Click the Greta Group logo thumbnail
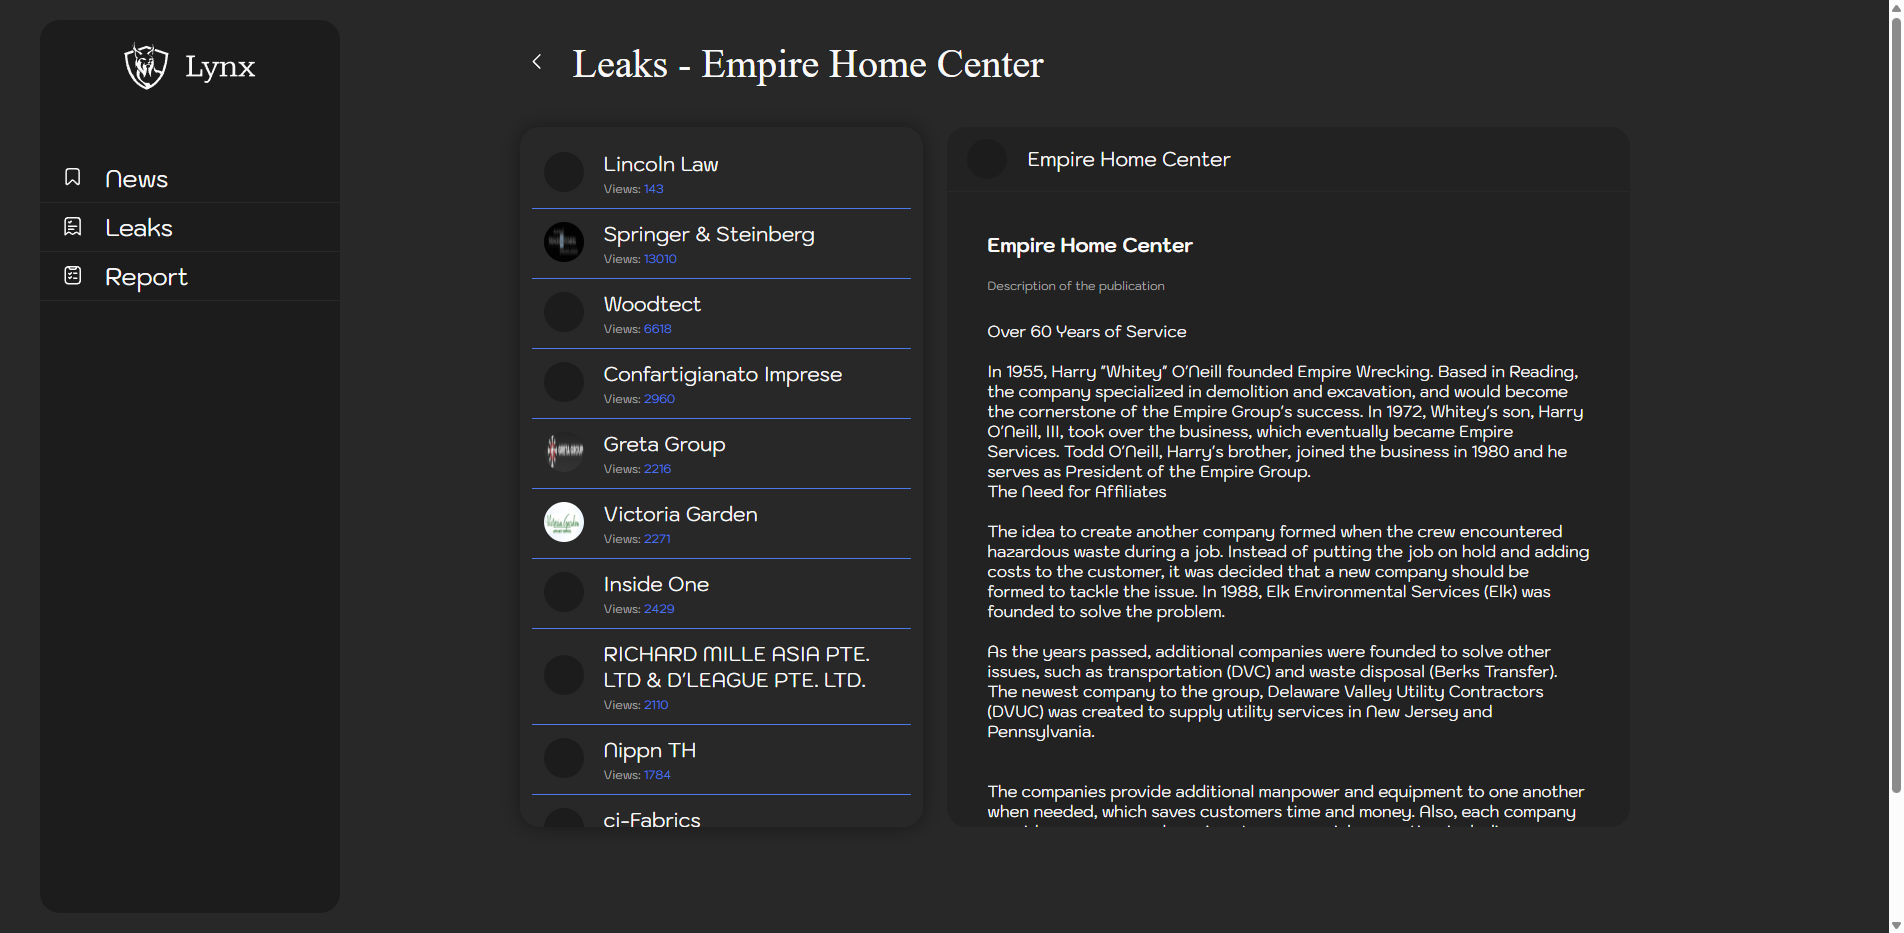 564,452
